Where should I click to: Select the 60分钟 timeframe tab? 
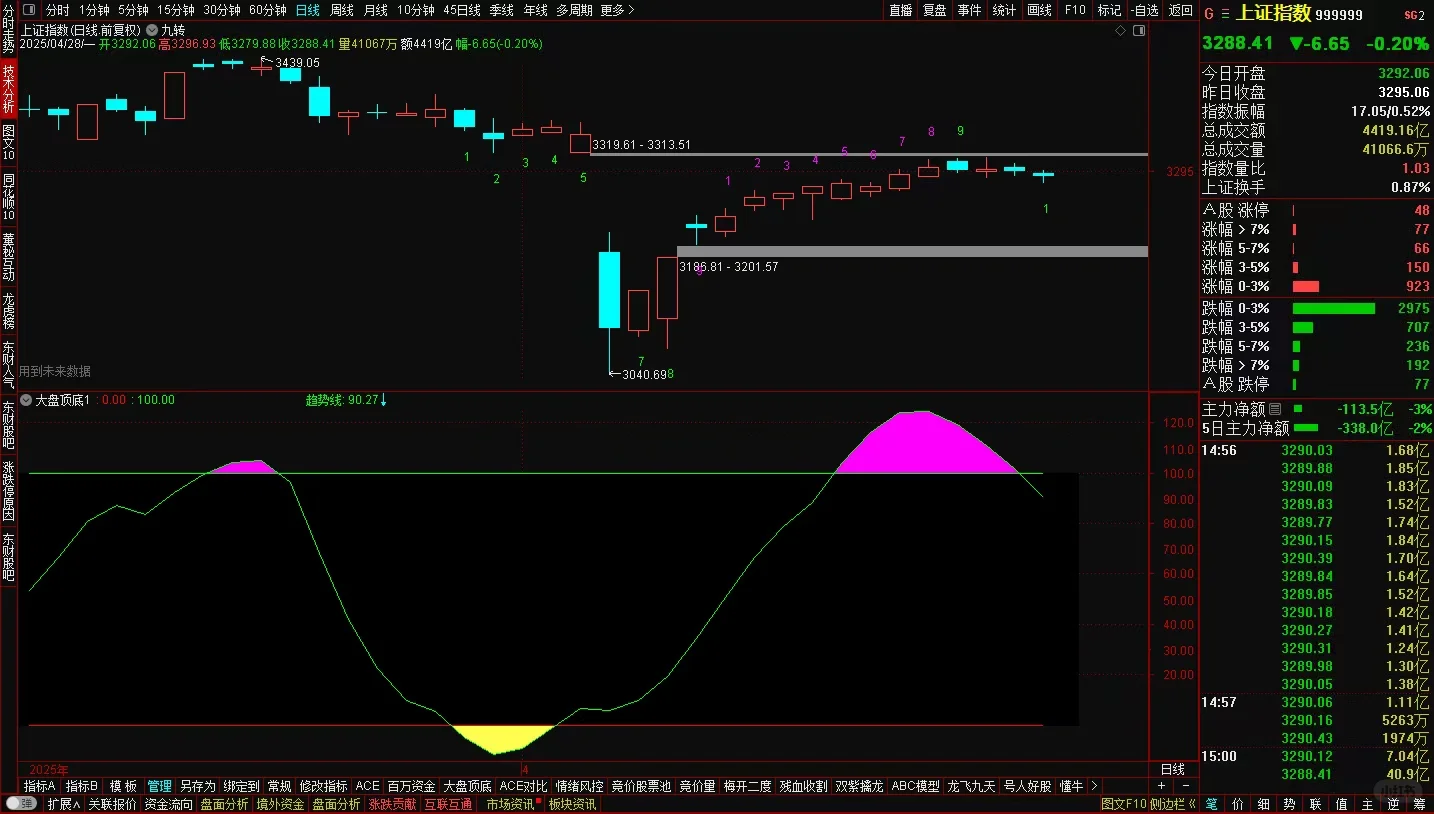268,10
